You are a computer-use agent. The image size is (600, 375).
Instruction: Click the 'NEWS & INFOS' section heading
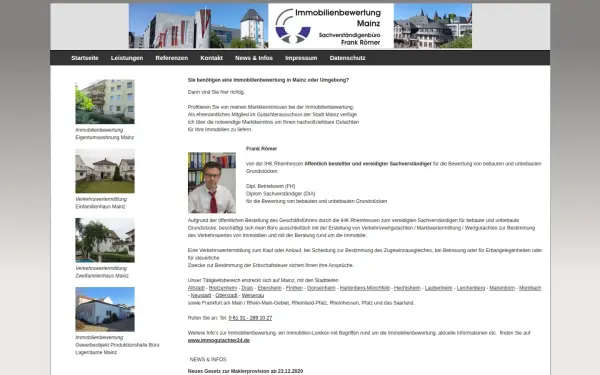(x=208, y=360)
